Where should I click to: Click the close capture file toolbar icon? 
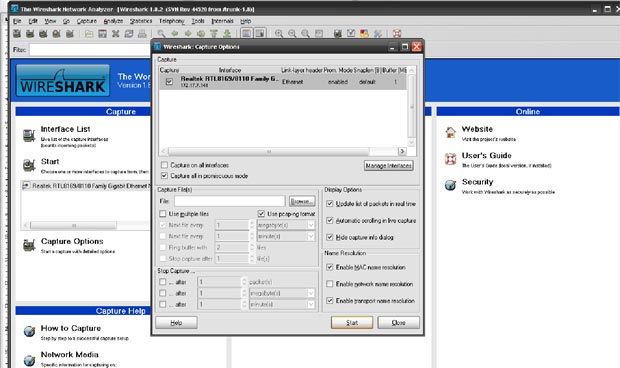coord(115,34)
